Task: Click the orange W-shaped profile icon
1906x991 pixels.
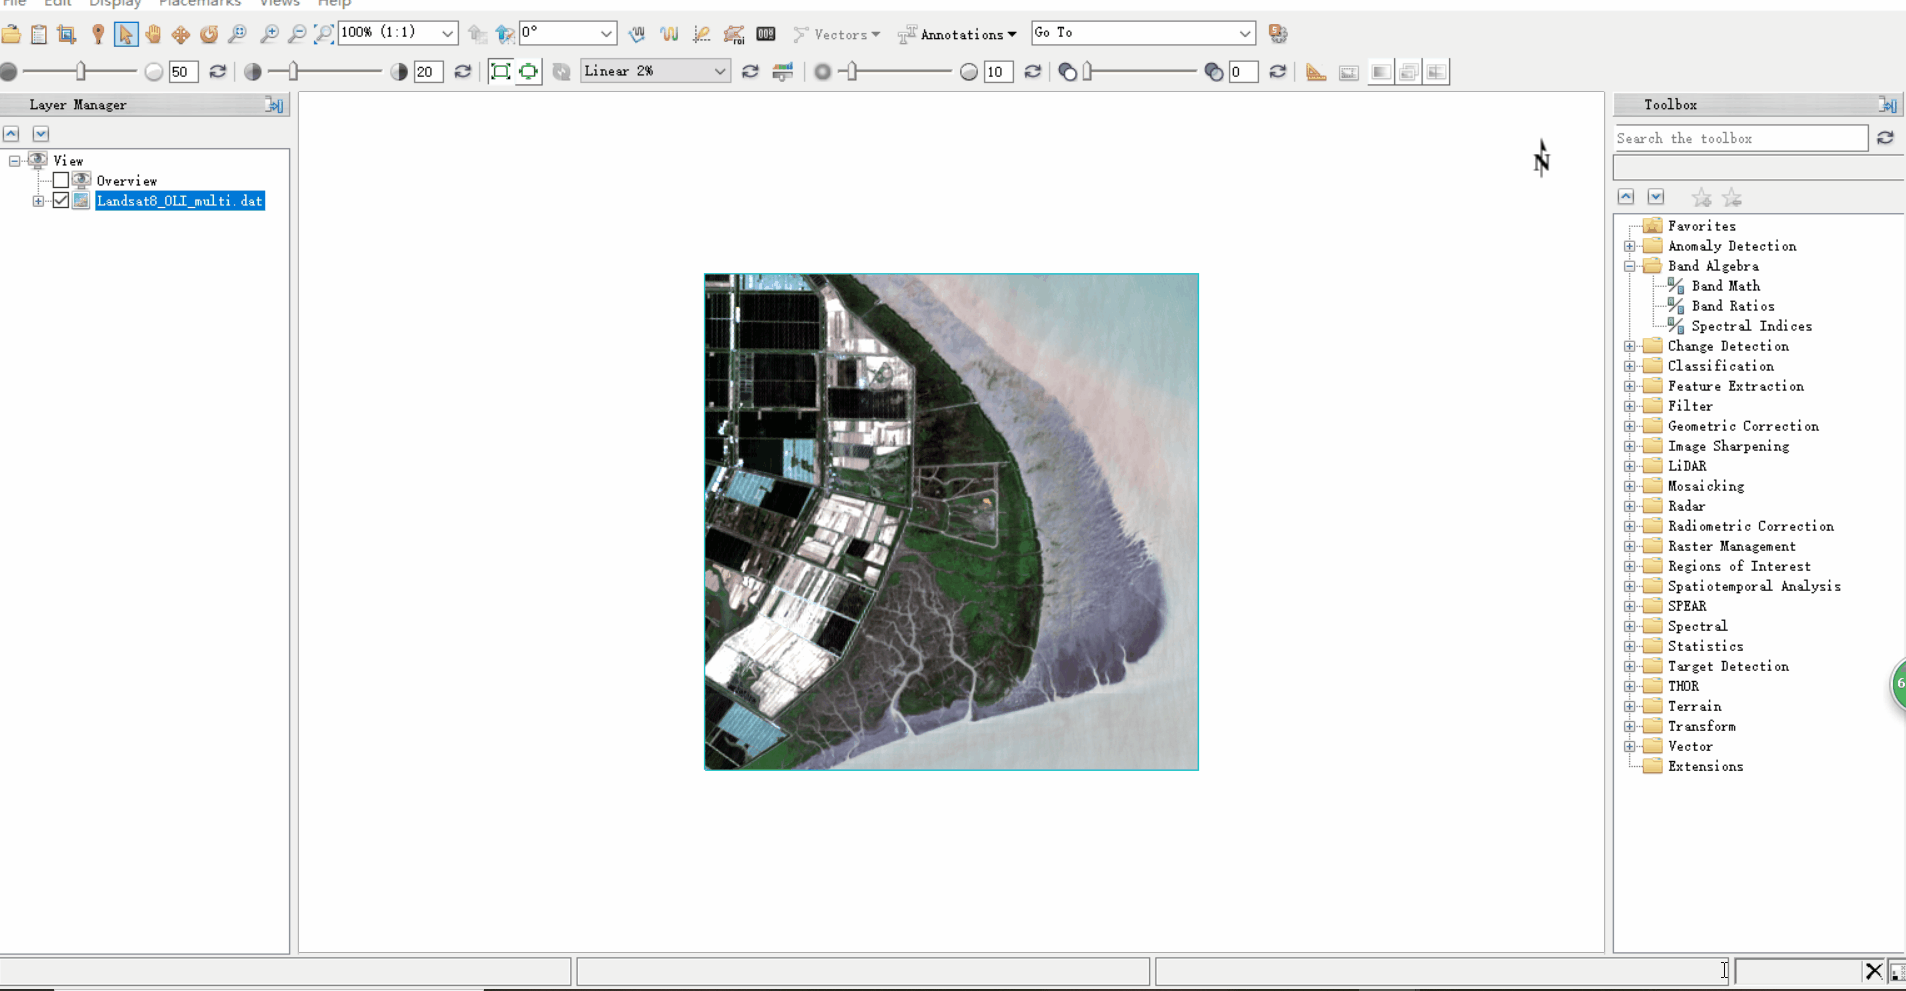Action: (669, 34)
